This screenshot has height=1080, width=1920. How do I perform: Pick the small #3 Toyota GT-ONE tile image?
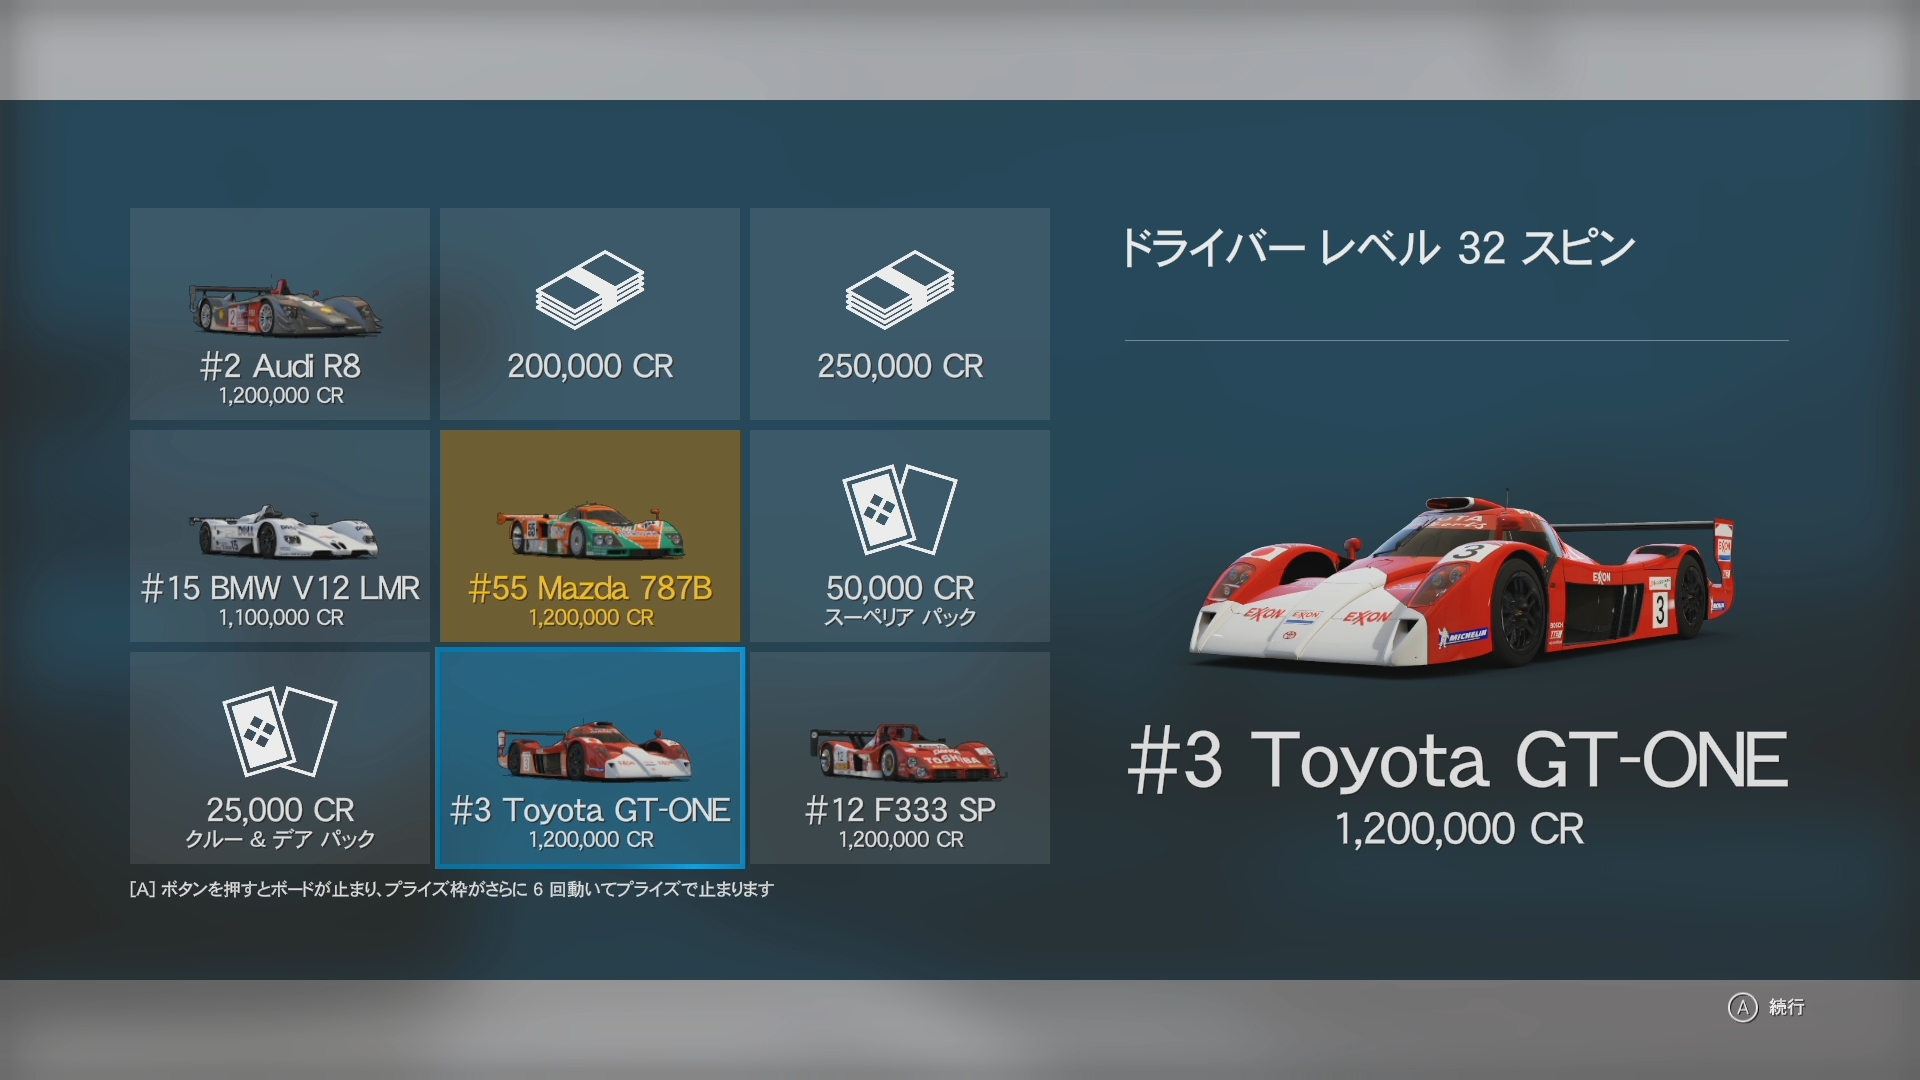coord(594,751)
